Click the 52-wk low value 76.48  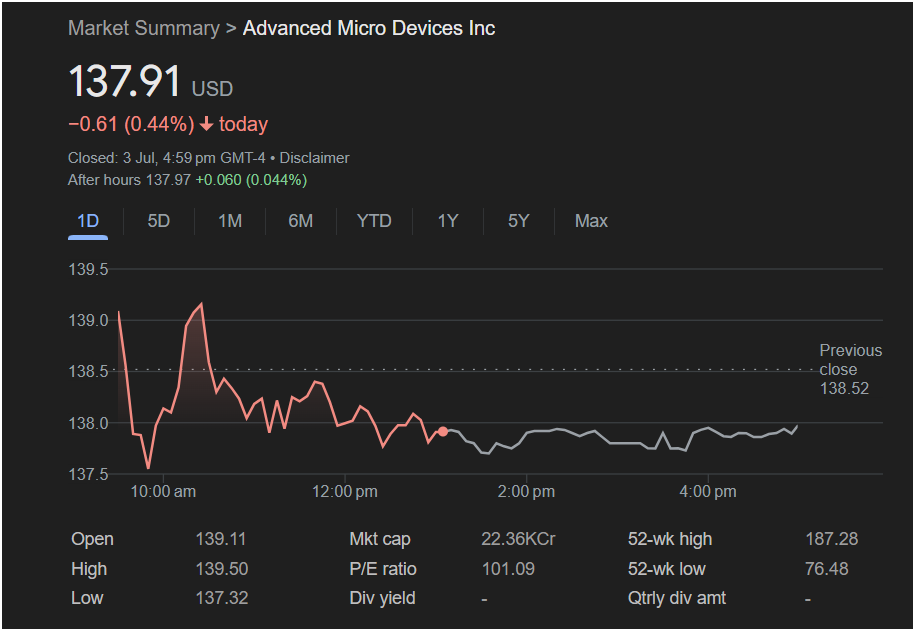(x=826, y=569)
